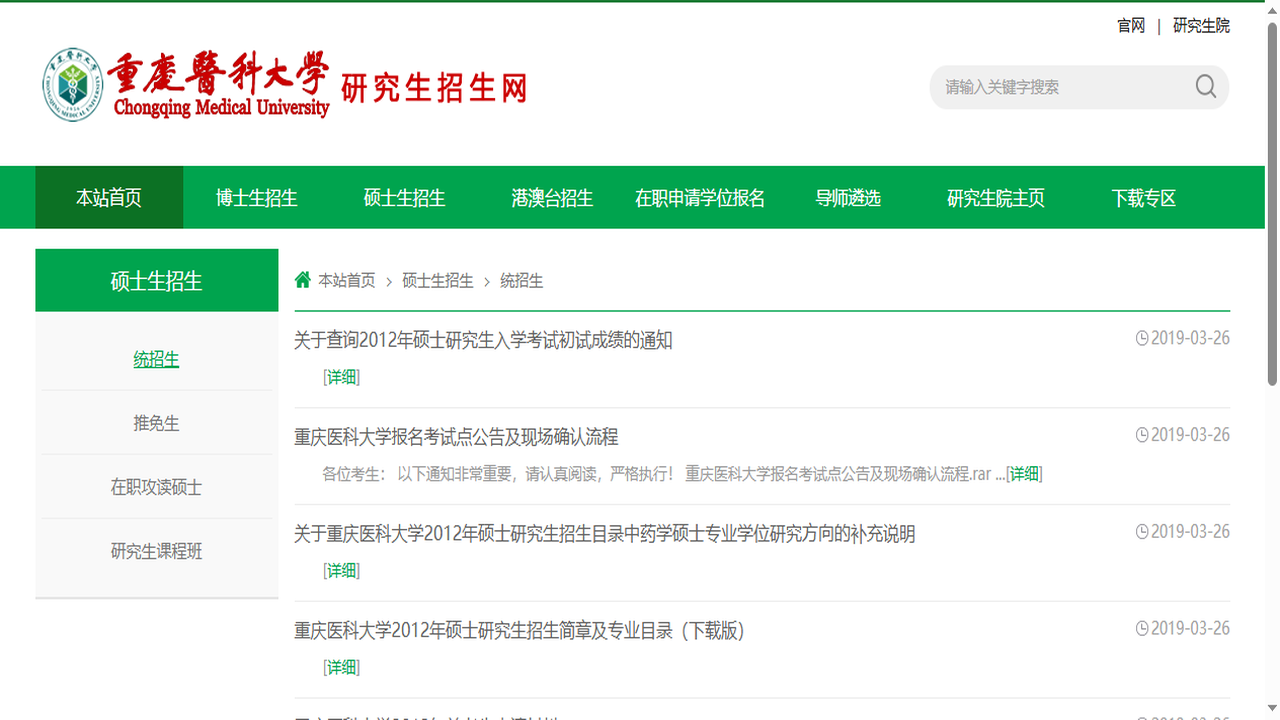Viewport: 1280px width, 720px height.
Task: Open the 在职攻读硕士 sidebar category
Action: (156, 487)
